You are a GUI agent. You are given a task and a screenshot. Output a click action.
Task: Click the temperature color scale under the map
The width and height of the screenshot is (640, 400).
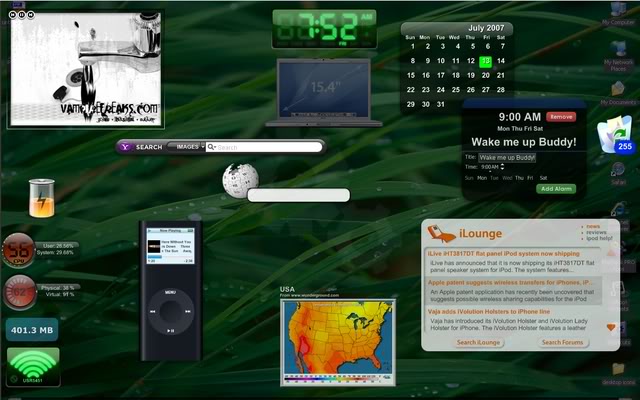(x=338, y=379)
